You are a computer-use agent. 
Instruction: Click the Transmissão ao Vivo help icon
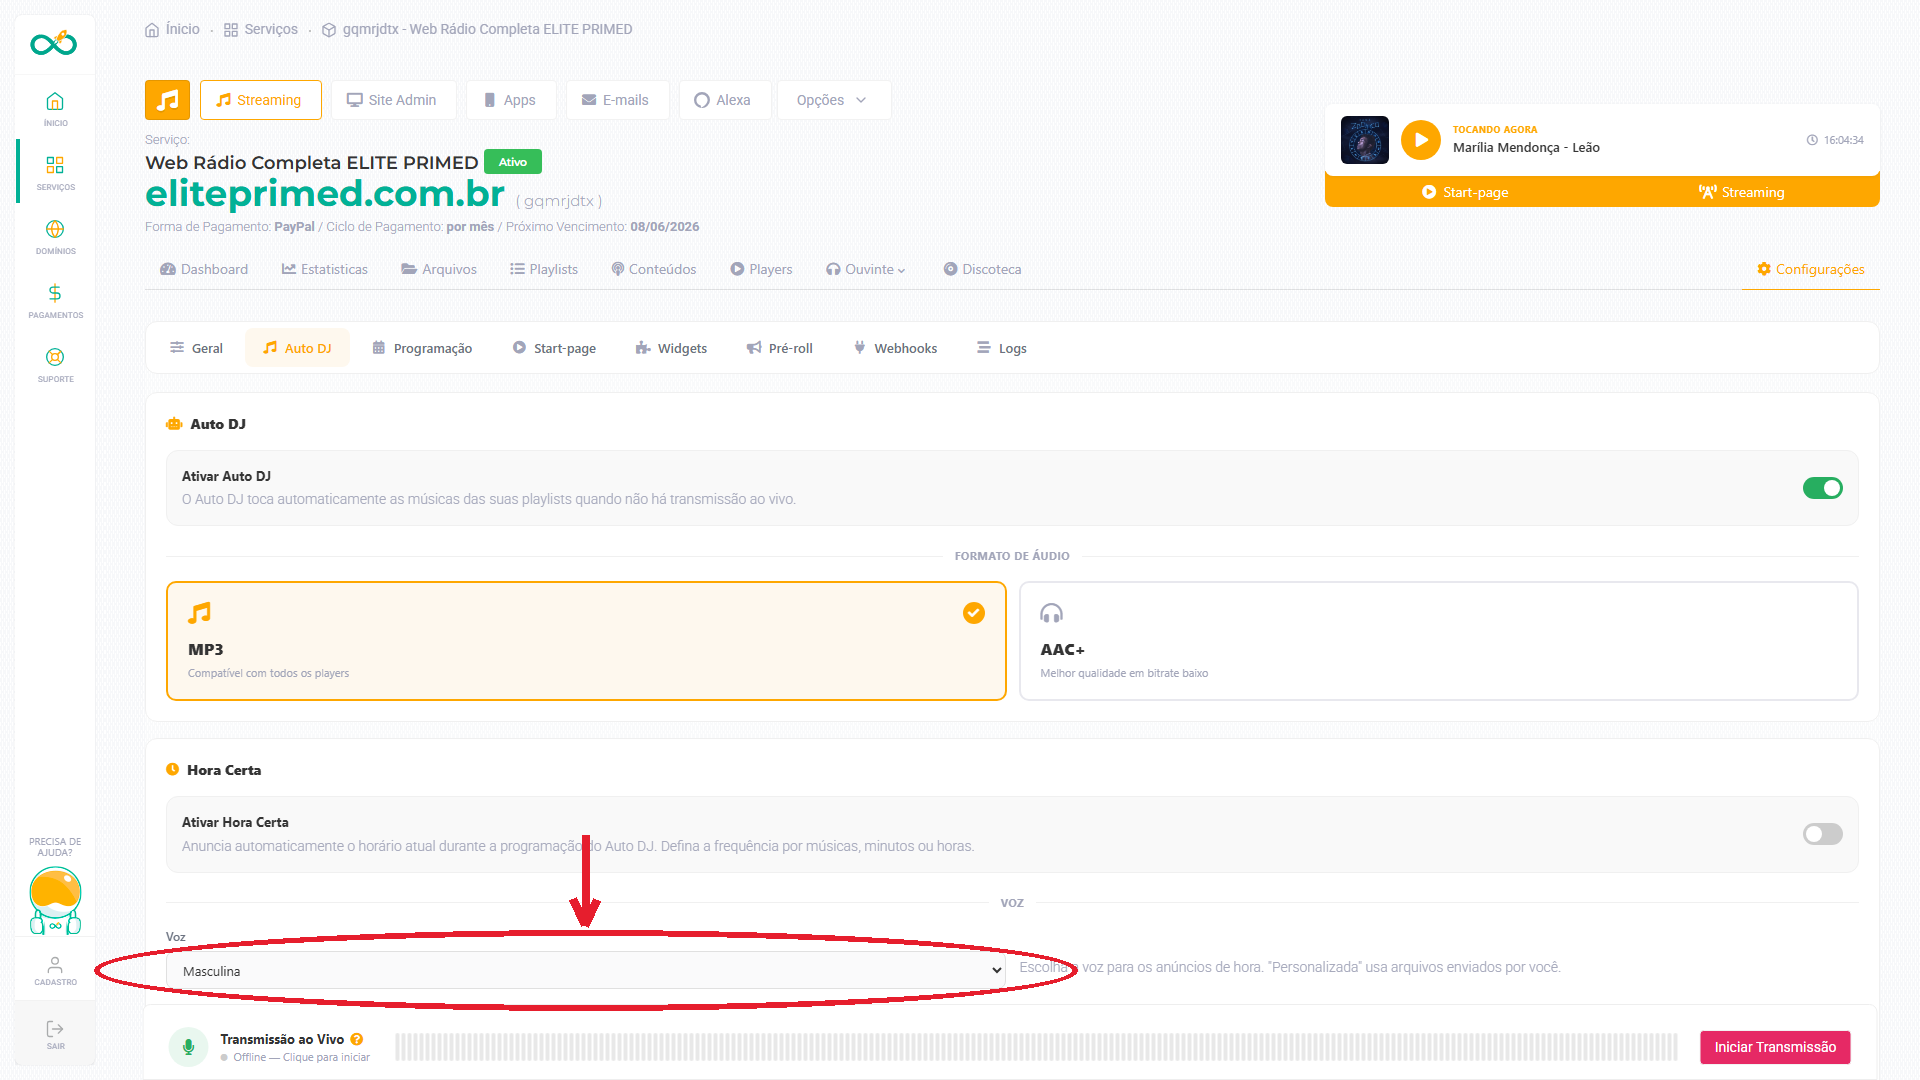357,1039
